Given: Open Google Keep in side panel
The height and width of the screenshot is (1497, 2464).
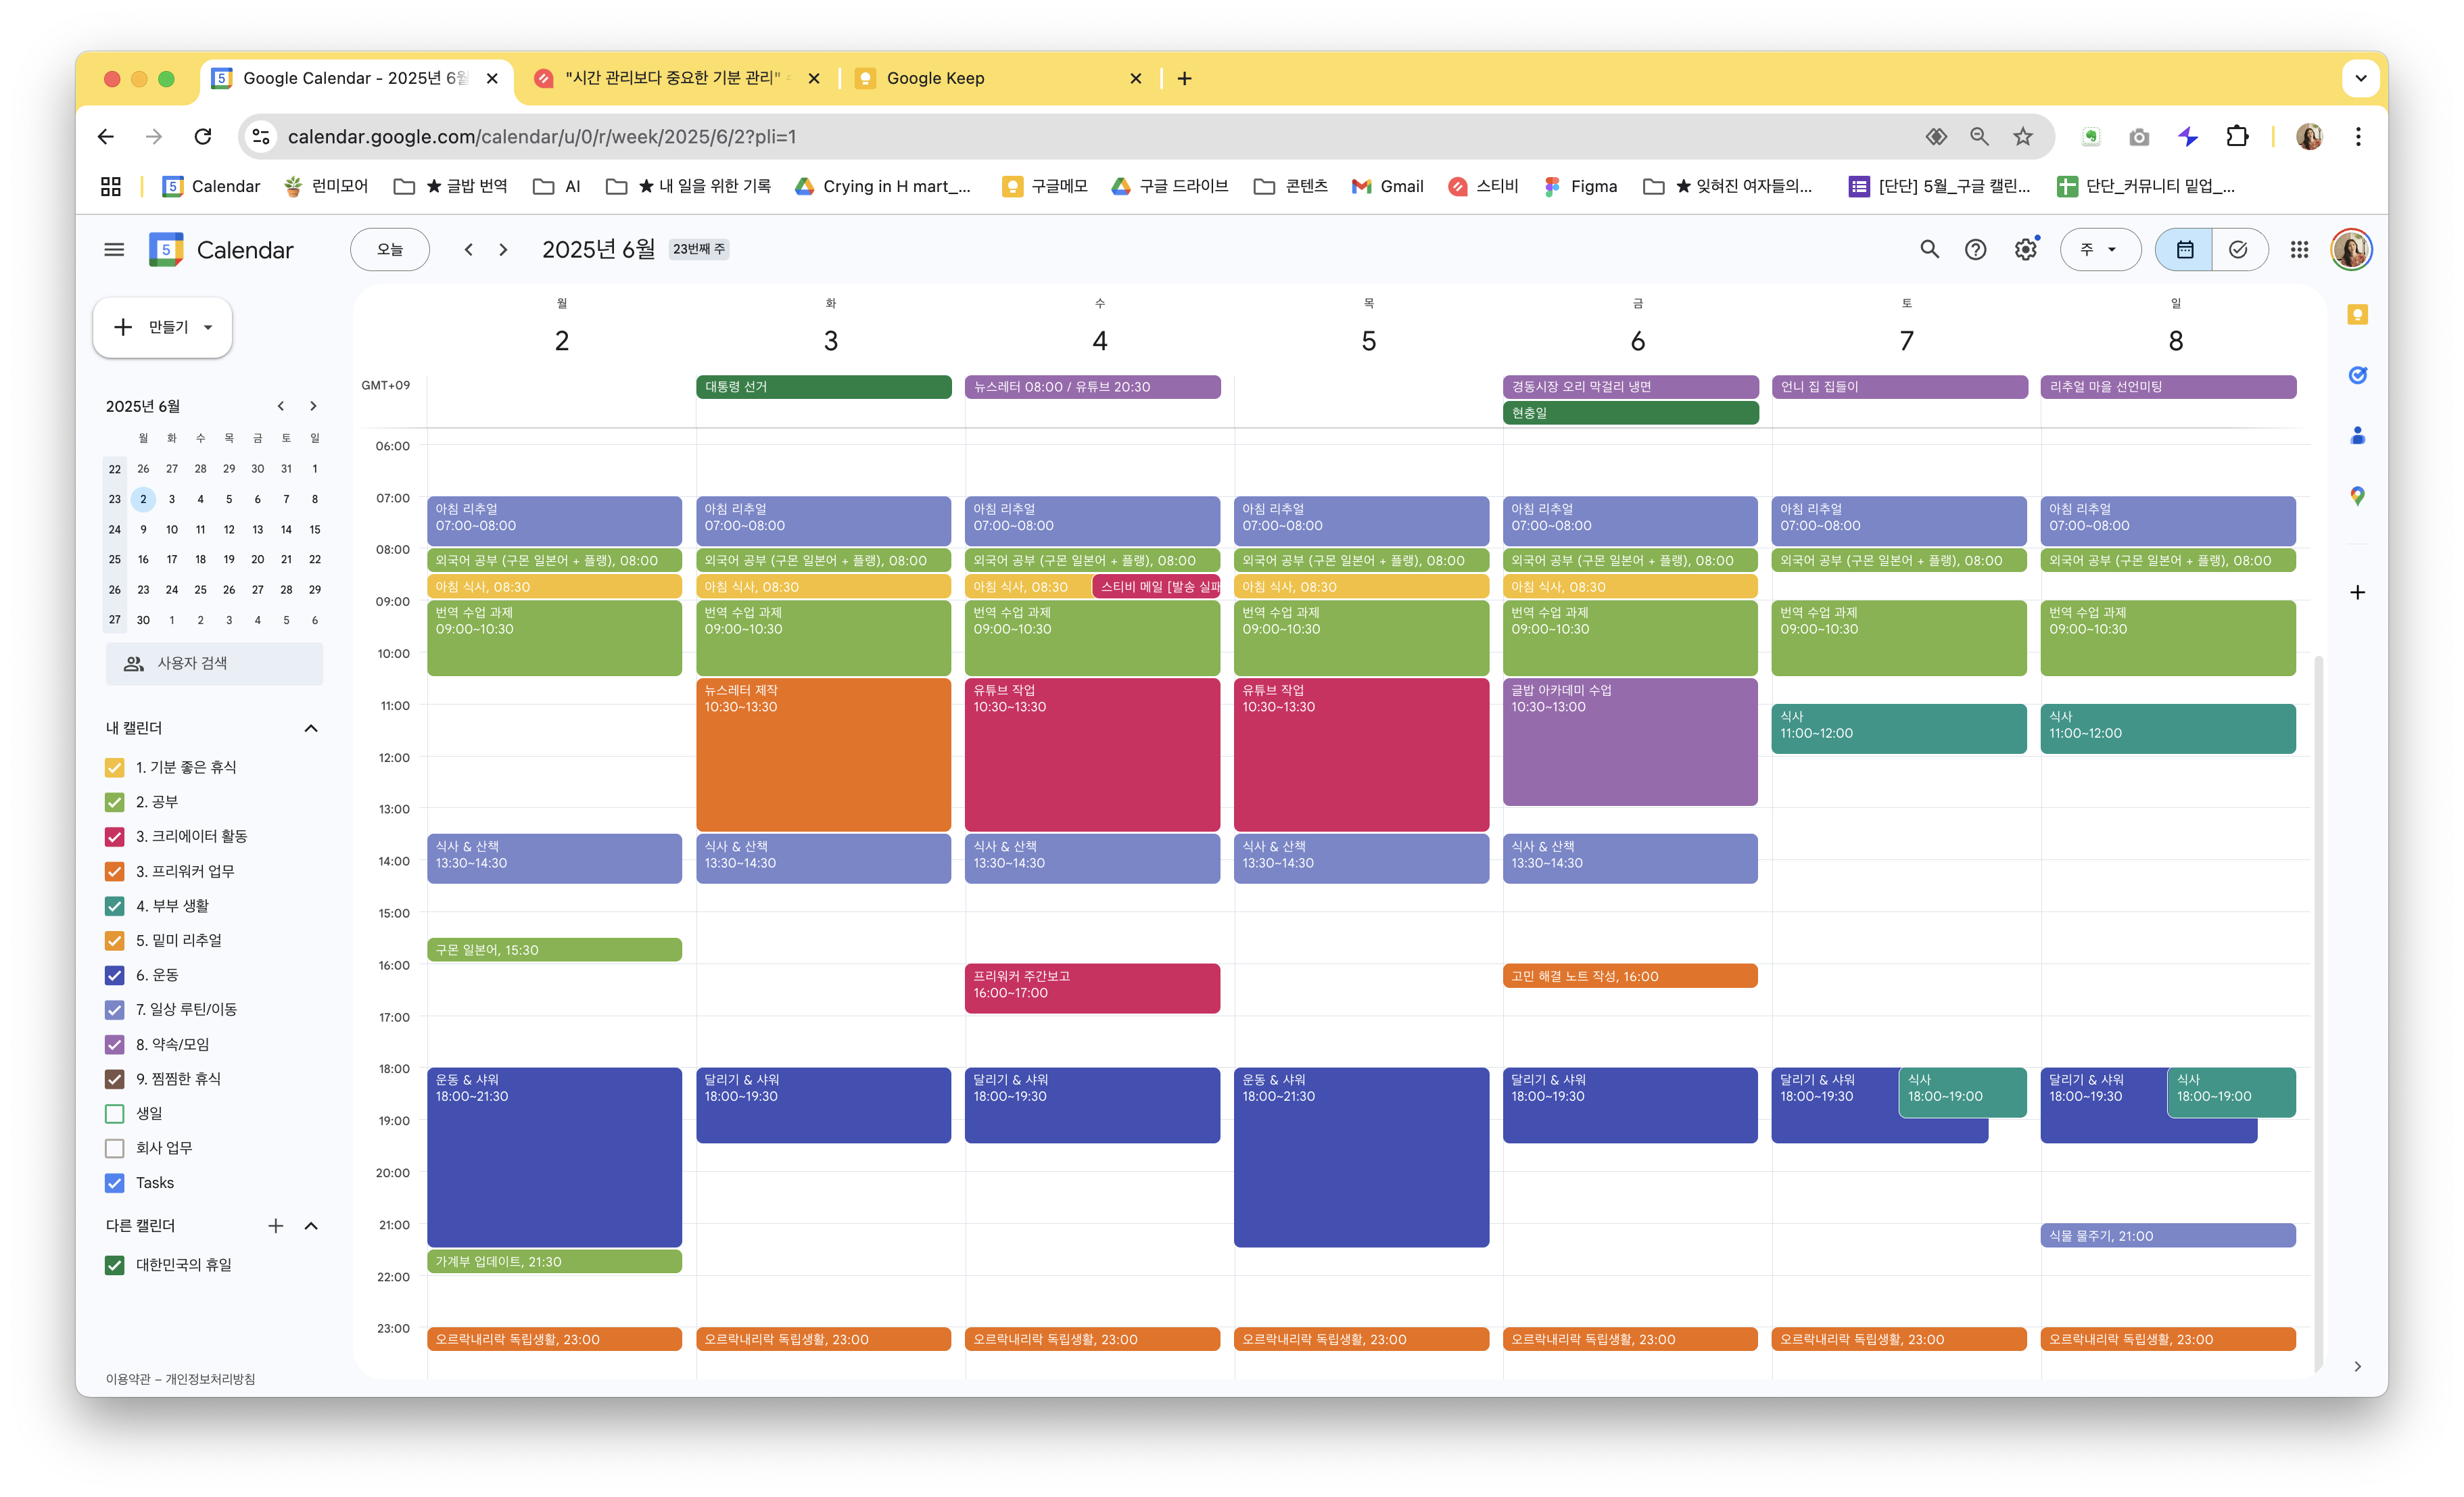Looking at the screenshot, I should tap(2357, 315).
